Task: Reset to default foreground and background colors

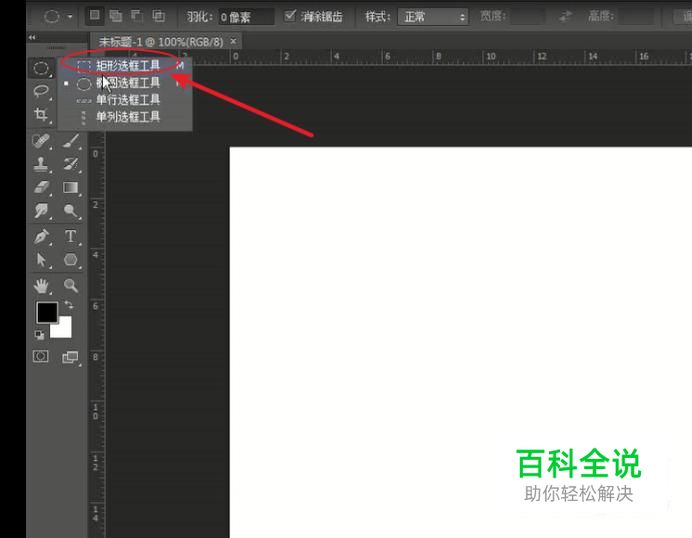Action: tap(39, 335)
